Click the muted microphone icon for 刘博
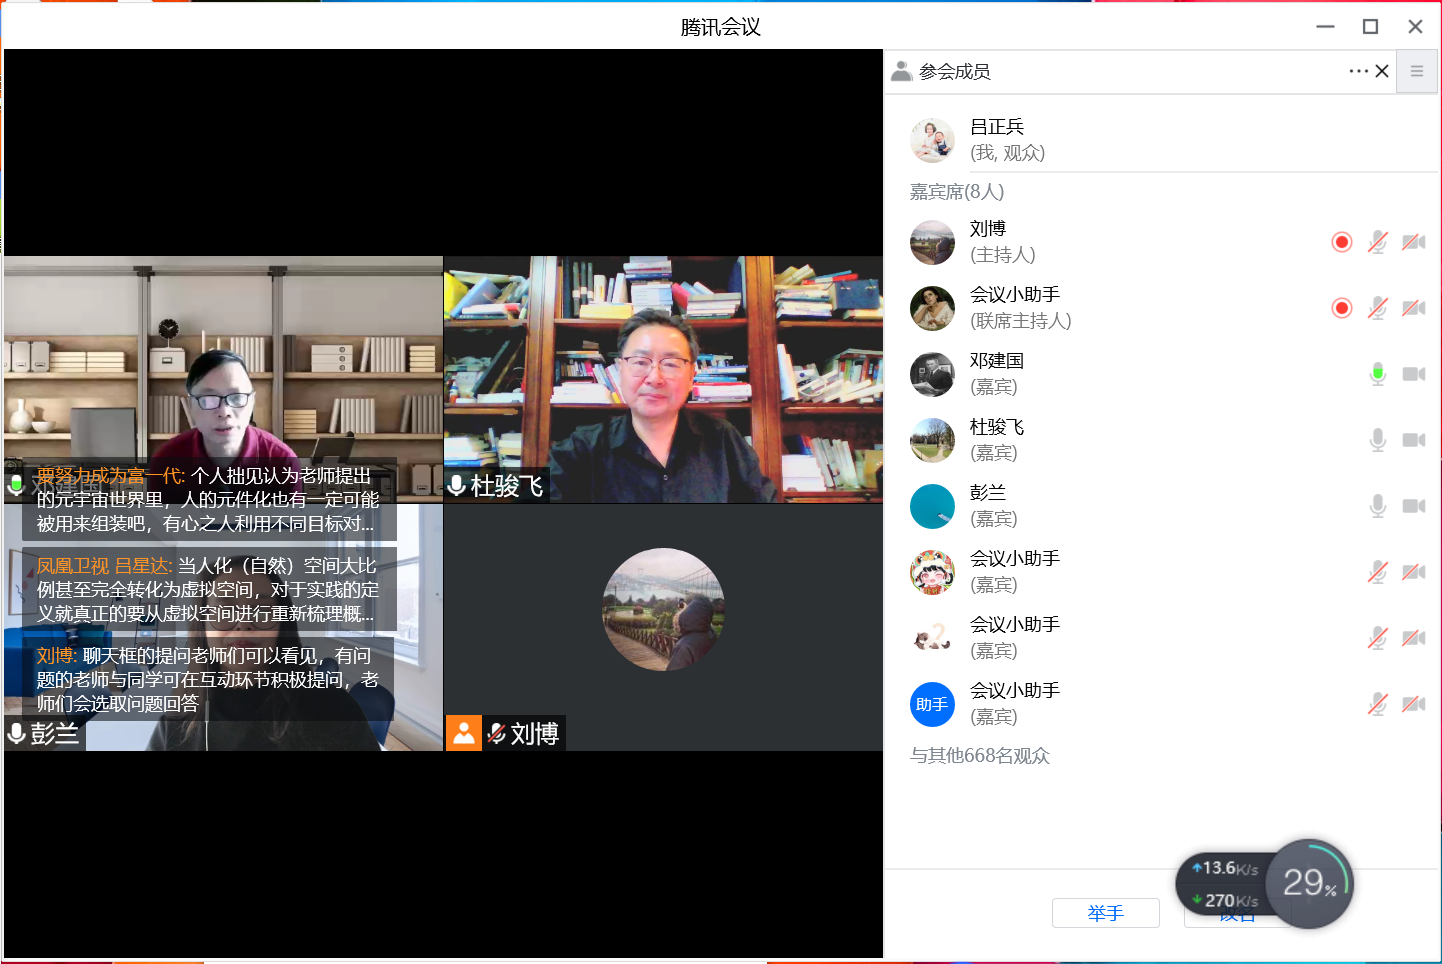The width and height of the screenshot is (1442, 964). pos(1378,242)
